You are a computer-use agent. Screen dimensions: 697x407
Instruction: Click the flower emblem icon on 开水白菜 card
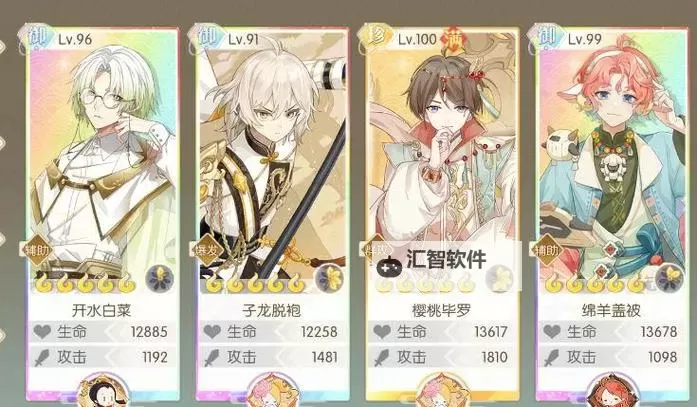coord(160,278)
